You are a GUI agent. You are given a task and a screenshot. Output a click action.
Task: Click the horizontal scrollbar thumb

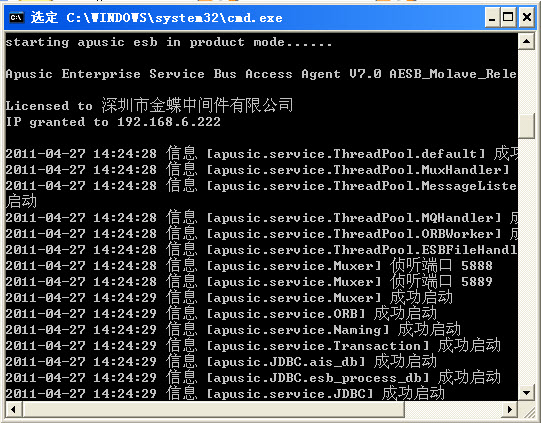click(213, 410)
